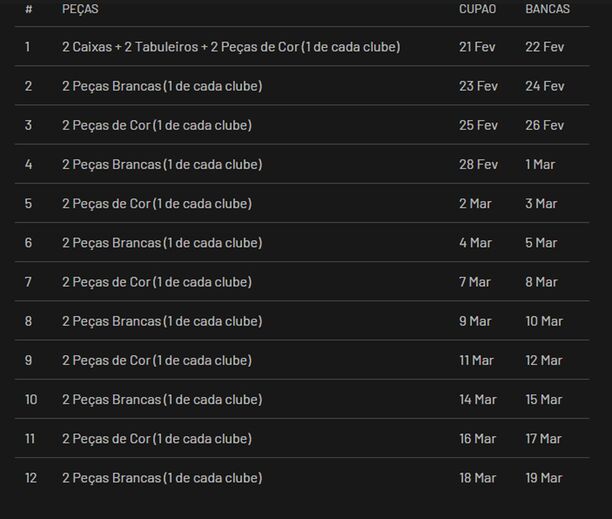612x519 pixels.
Task: Click the 21 Fev coupon date
Action: 477,47
